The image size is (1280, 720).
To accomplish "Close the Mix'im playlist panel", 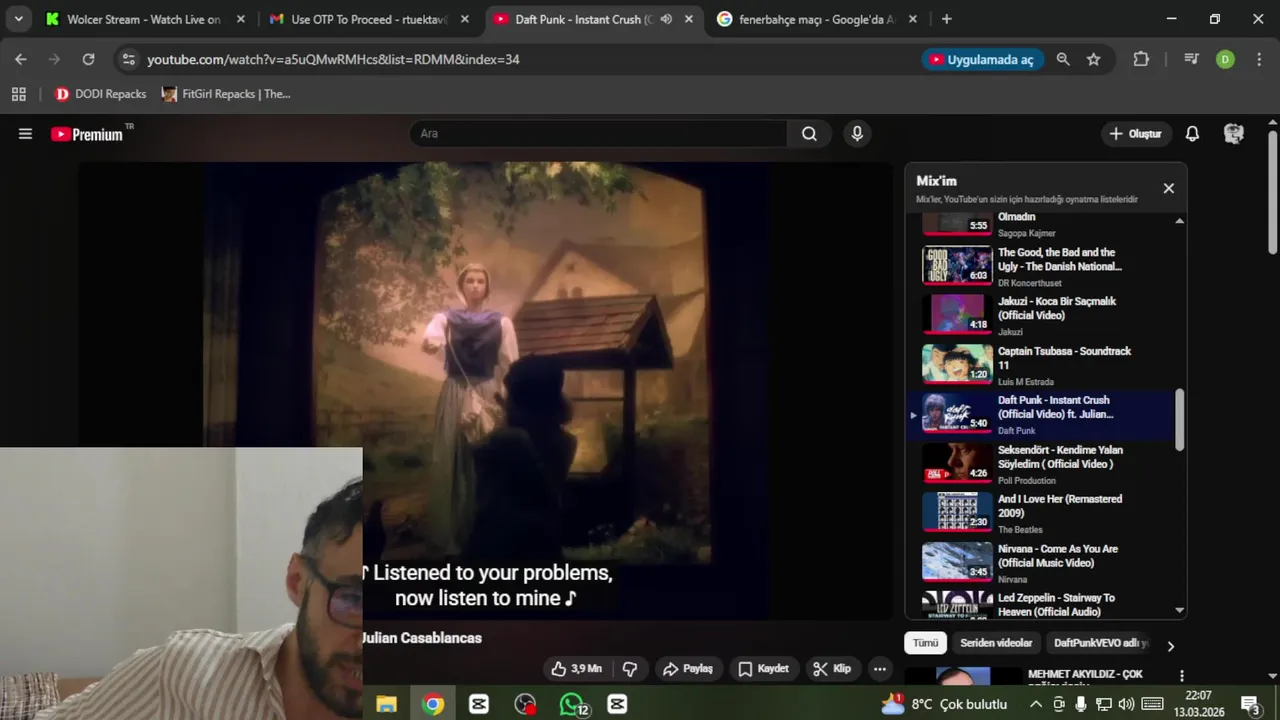I will pos(1168,188).
